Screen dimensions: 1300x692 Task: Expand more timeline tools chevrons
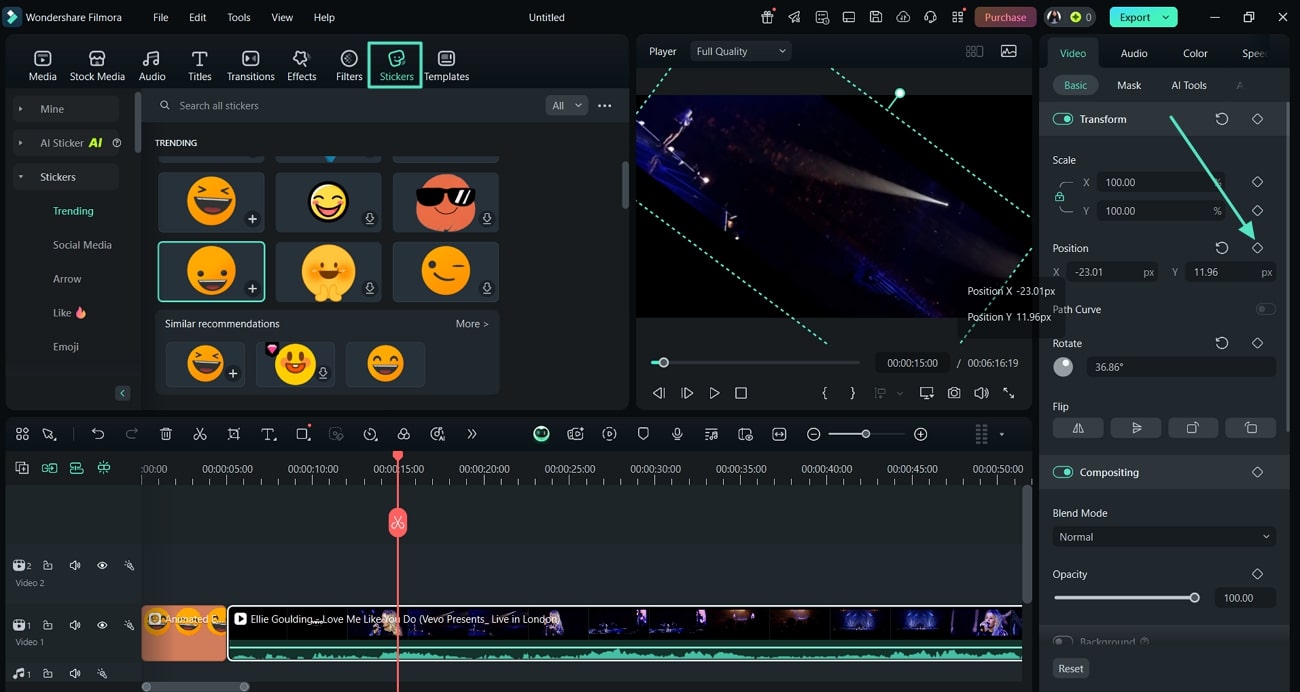tap(471, 434)
